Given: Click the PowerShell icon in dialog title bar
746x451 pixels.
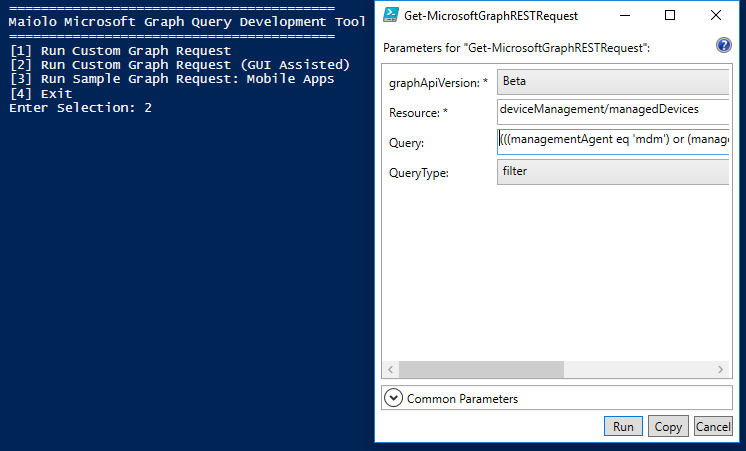Looking at the screenshot, I should (391, 15).
